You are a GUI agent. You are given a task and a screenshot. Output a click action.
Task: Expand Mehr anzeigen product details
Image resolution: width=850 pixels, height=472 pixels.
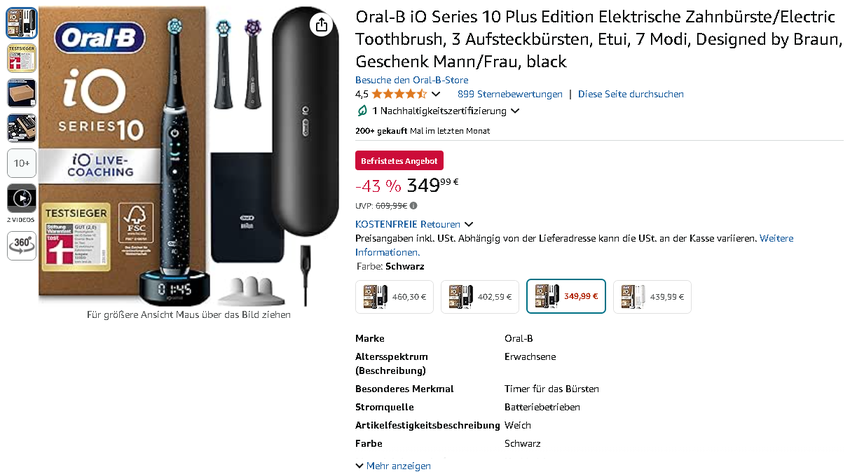393,465
